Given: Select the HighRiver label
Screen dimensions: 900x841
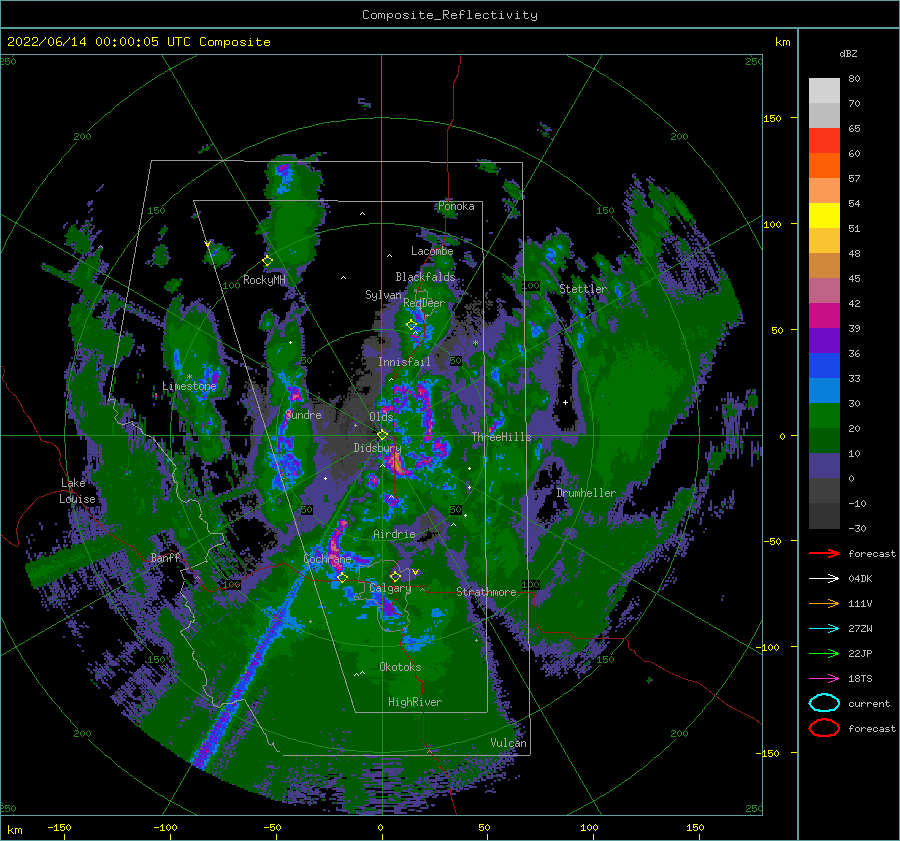Looking at the screenshot, I should point(415,702).
